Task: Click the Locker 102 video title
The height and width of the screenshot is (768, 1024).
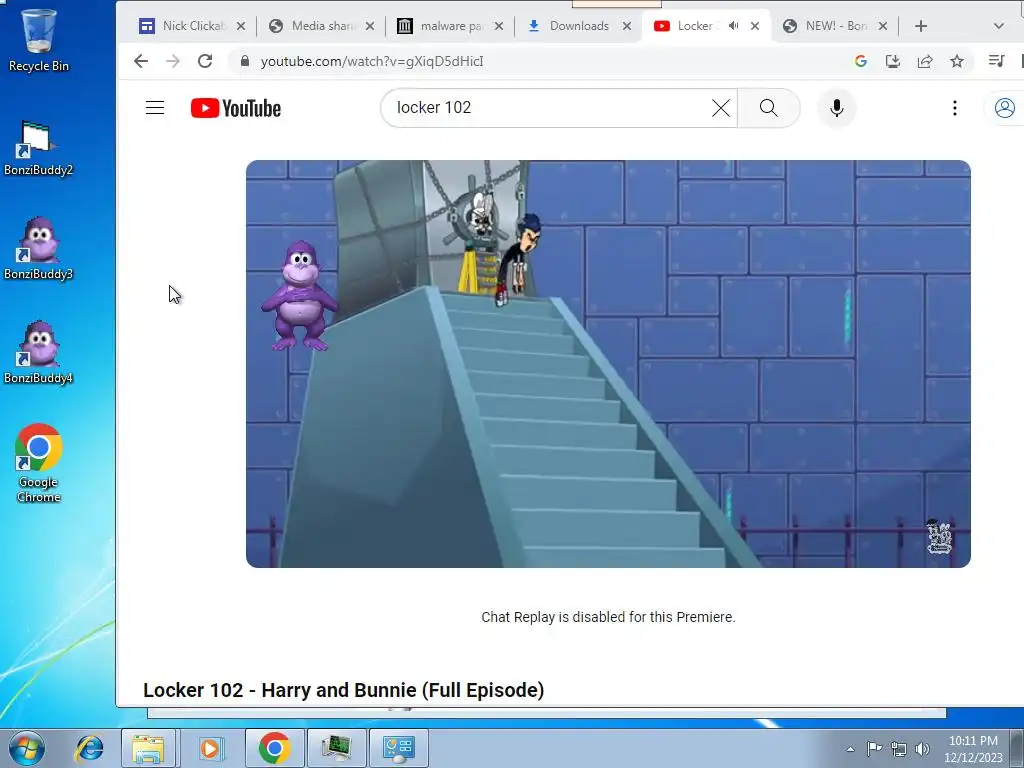Action: [344, 690]
